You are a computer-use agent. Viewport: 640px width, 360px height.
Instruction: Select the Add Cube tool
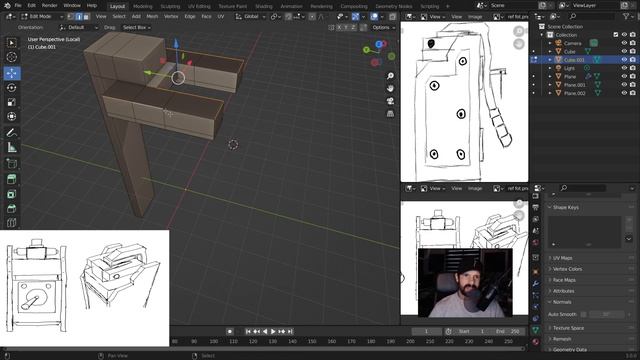click(11, 164)
